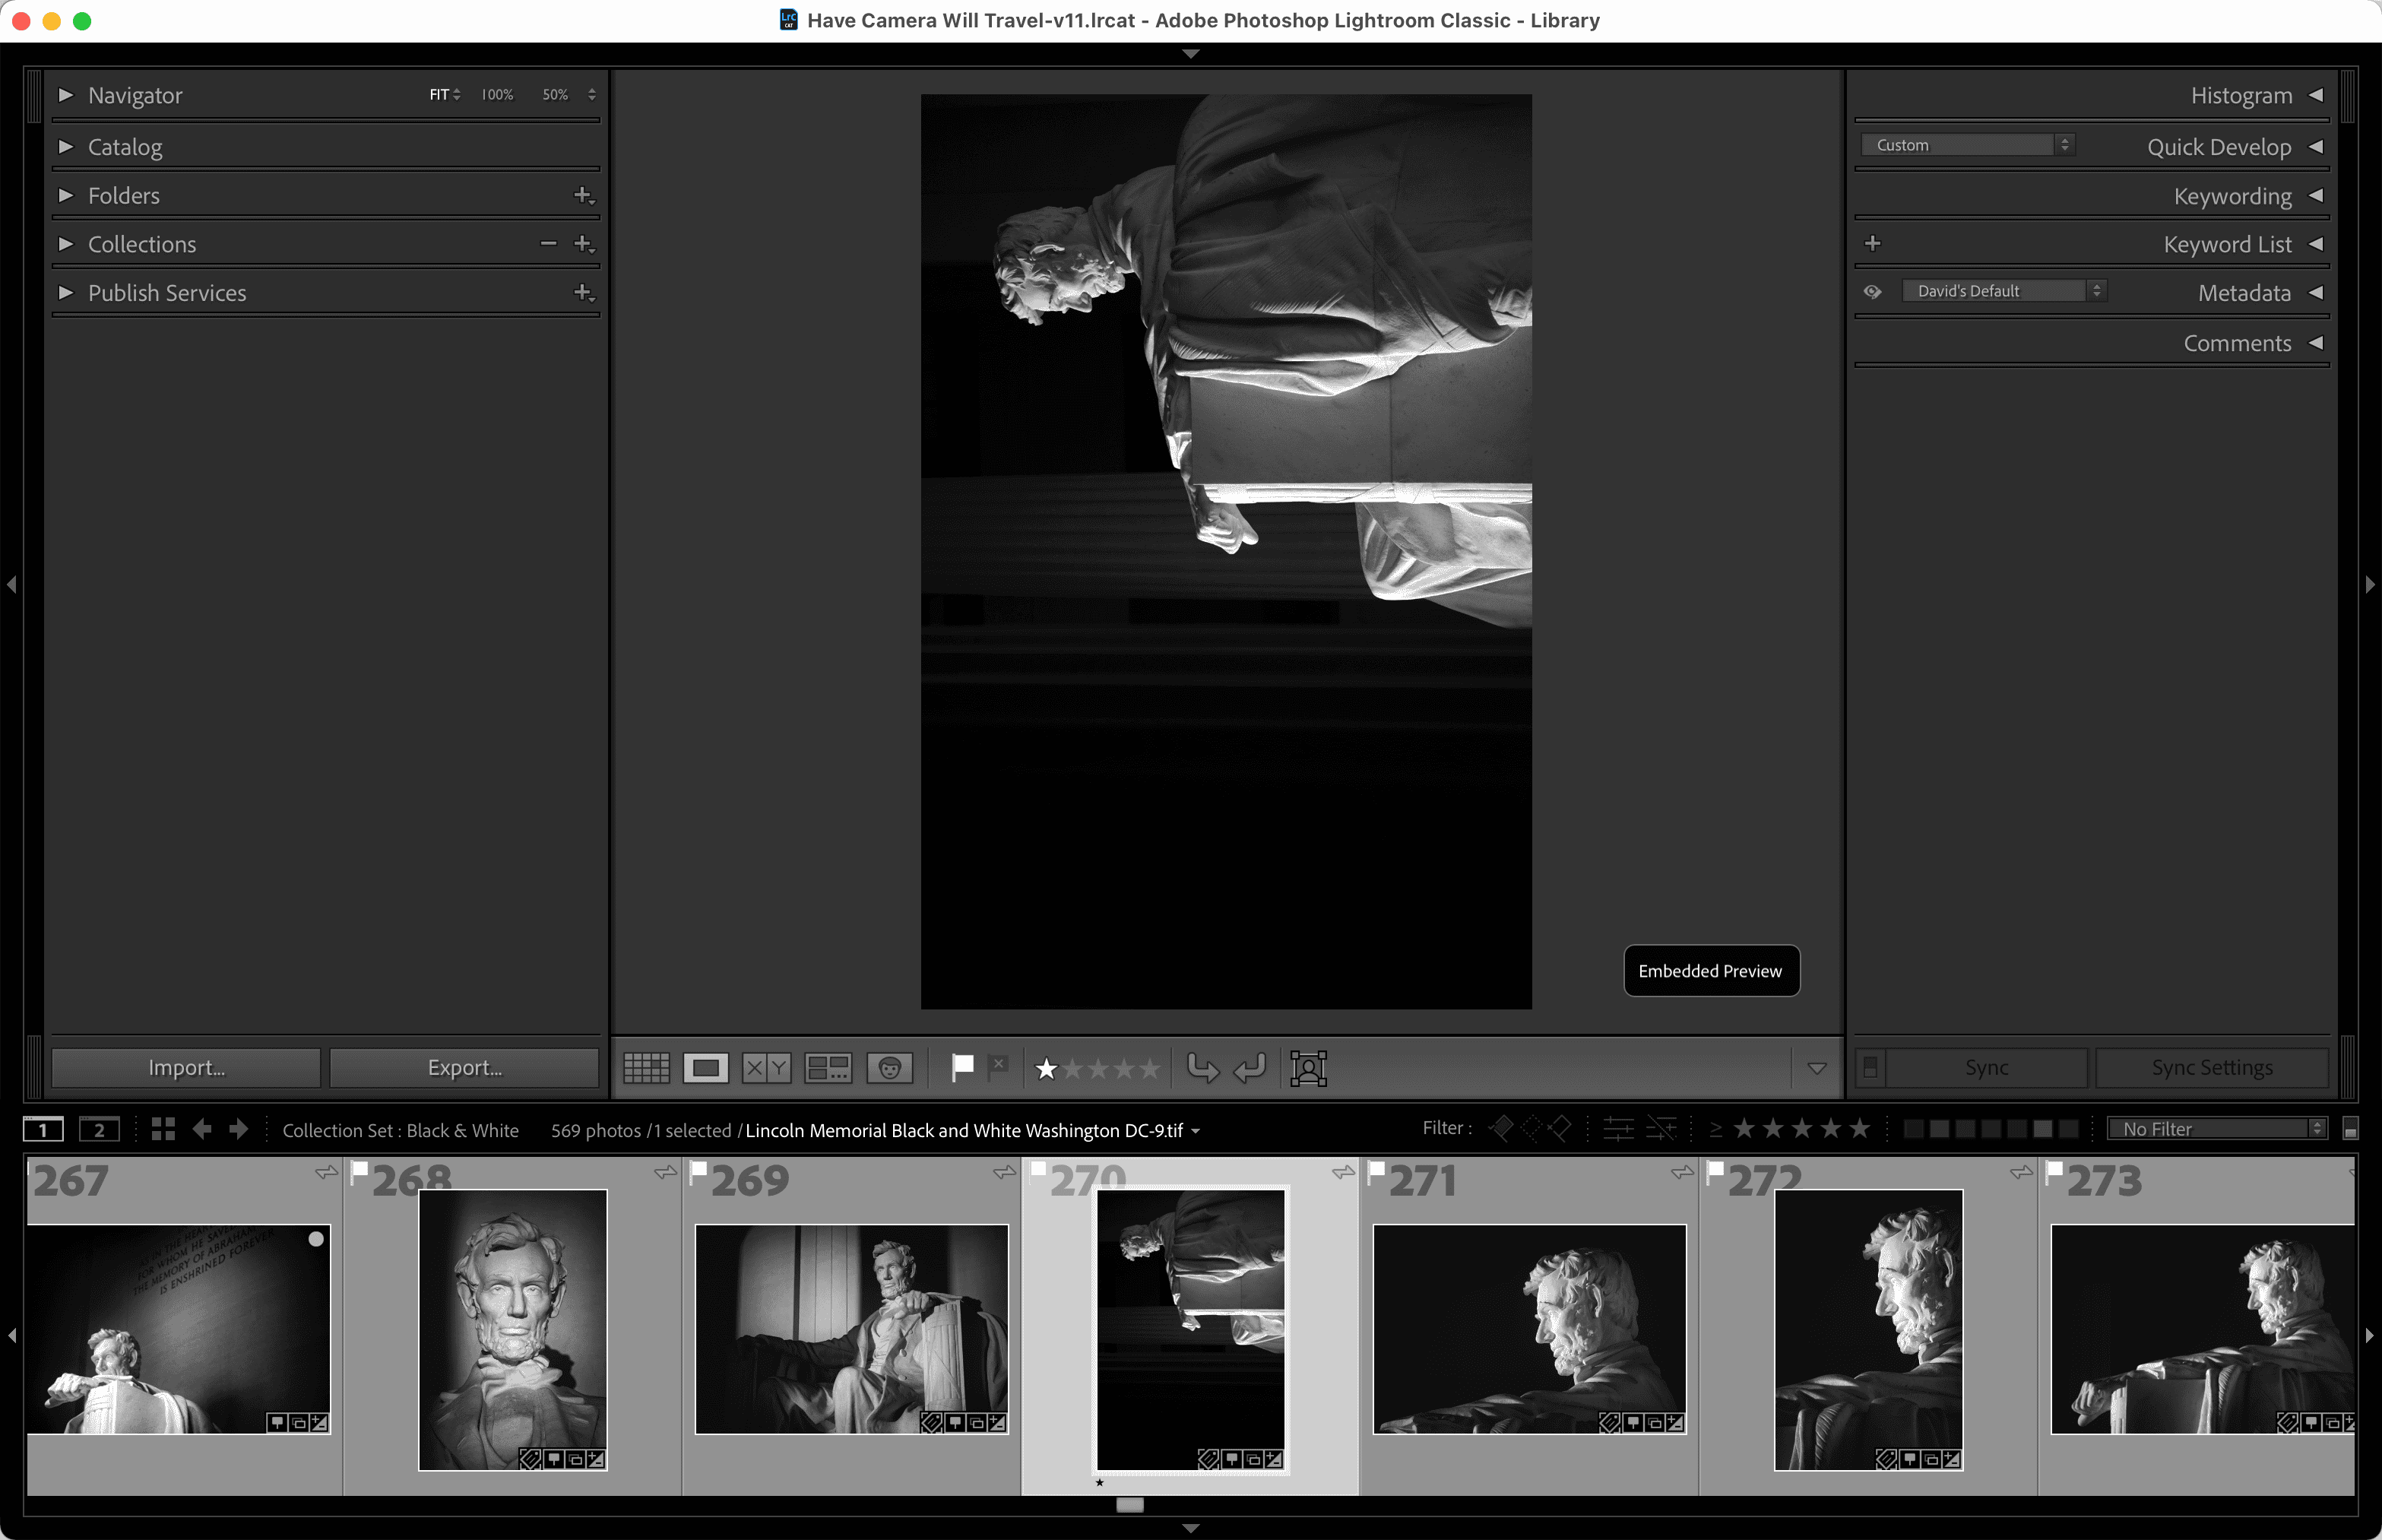Click the Sync Settings button
Viewport: 2382px width, 1540px height.
point(2212,1067)
